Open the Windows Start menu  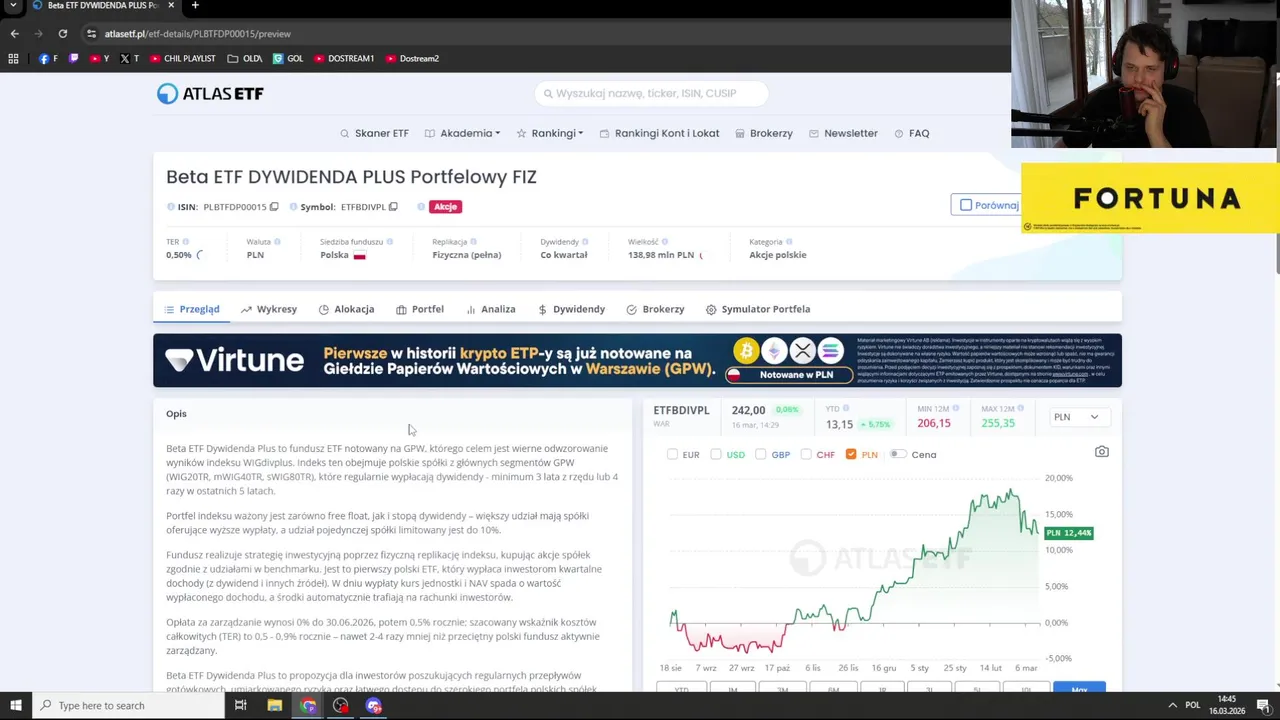pos(15,706)
